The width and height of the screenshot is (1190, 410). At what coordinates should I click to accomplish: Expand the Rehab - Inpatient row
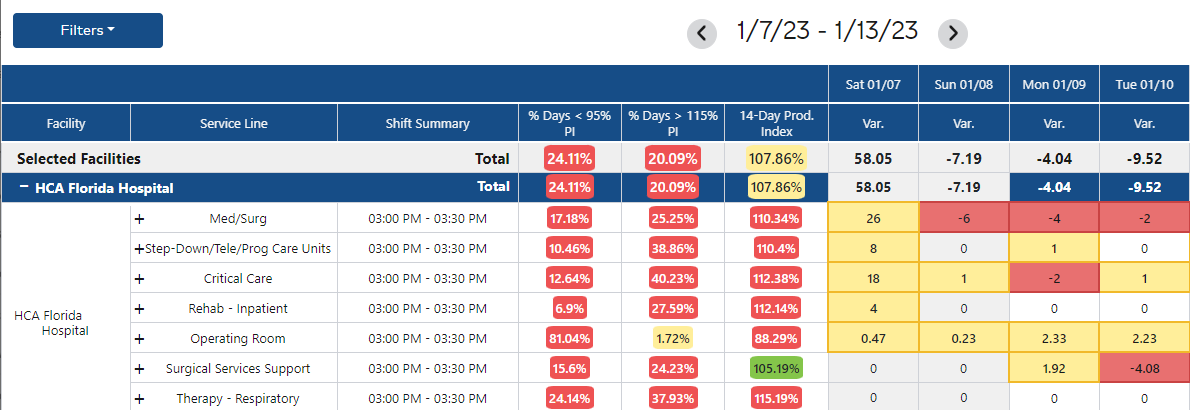coord(140,309)
